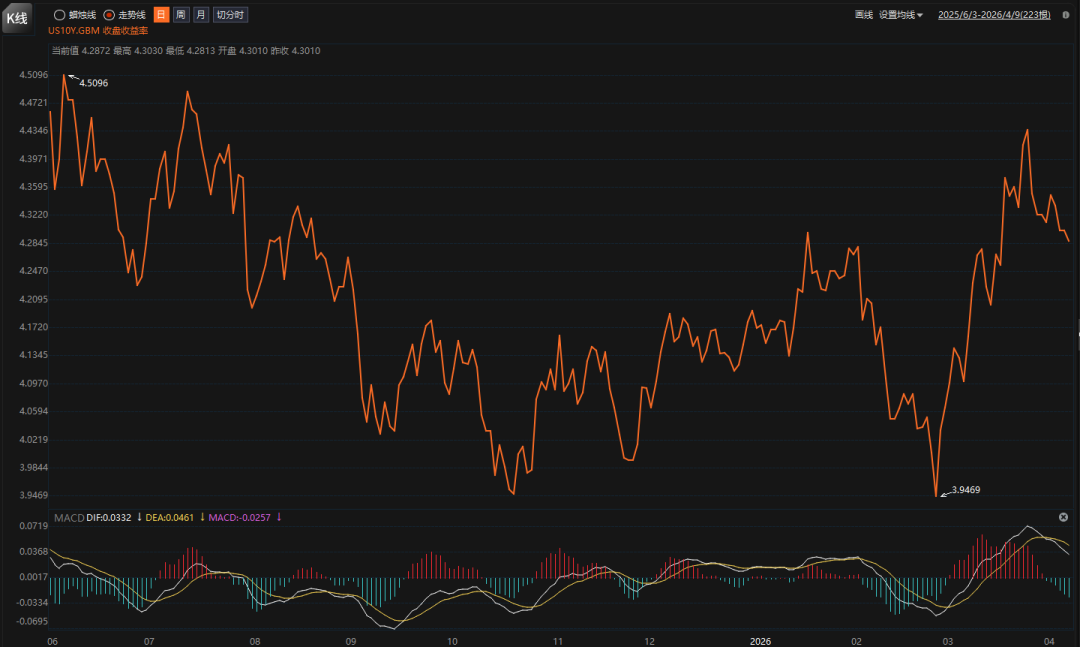Click the MACD indicator name label
This screenshot has height=647, width=1080.
[67, 517]
